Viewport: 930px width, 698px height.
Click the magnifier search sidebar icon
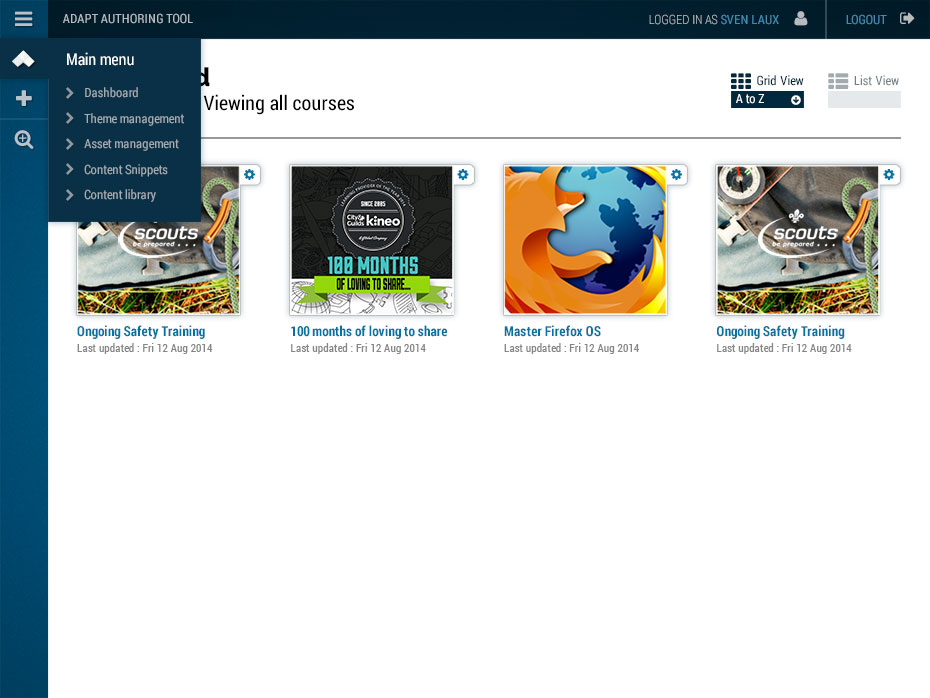24,140
